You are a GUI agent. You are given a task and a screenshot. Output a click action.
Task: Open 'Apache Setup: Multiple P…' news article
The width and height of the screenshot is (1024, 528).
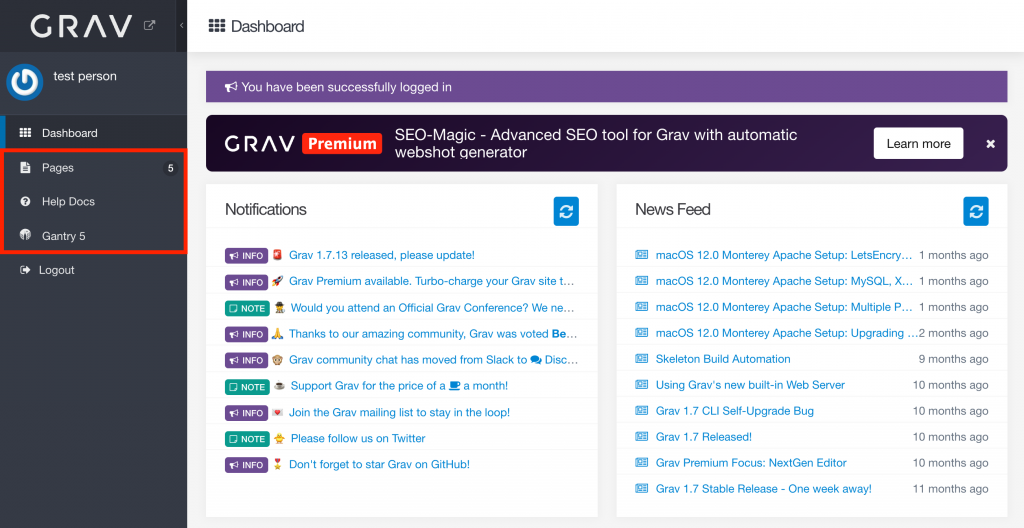(784, 307)
